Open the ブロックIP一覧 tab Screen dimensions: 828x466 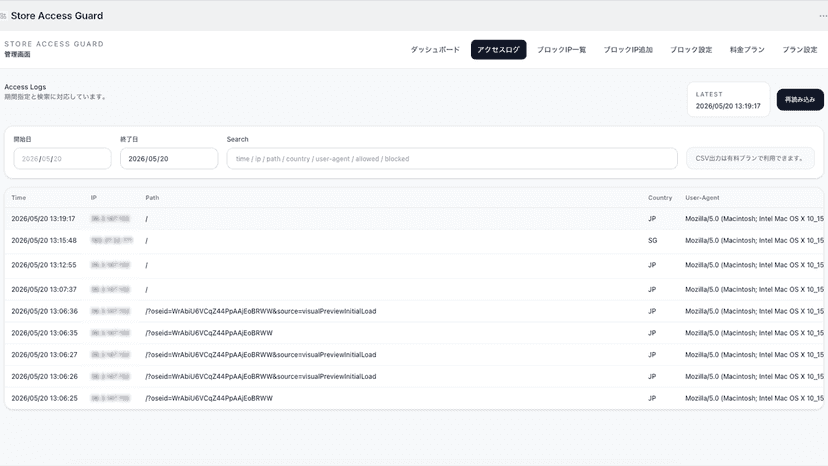561,50
